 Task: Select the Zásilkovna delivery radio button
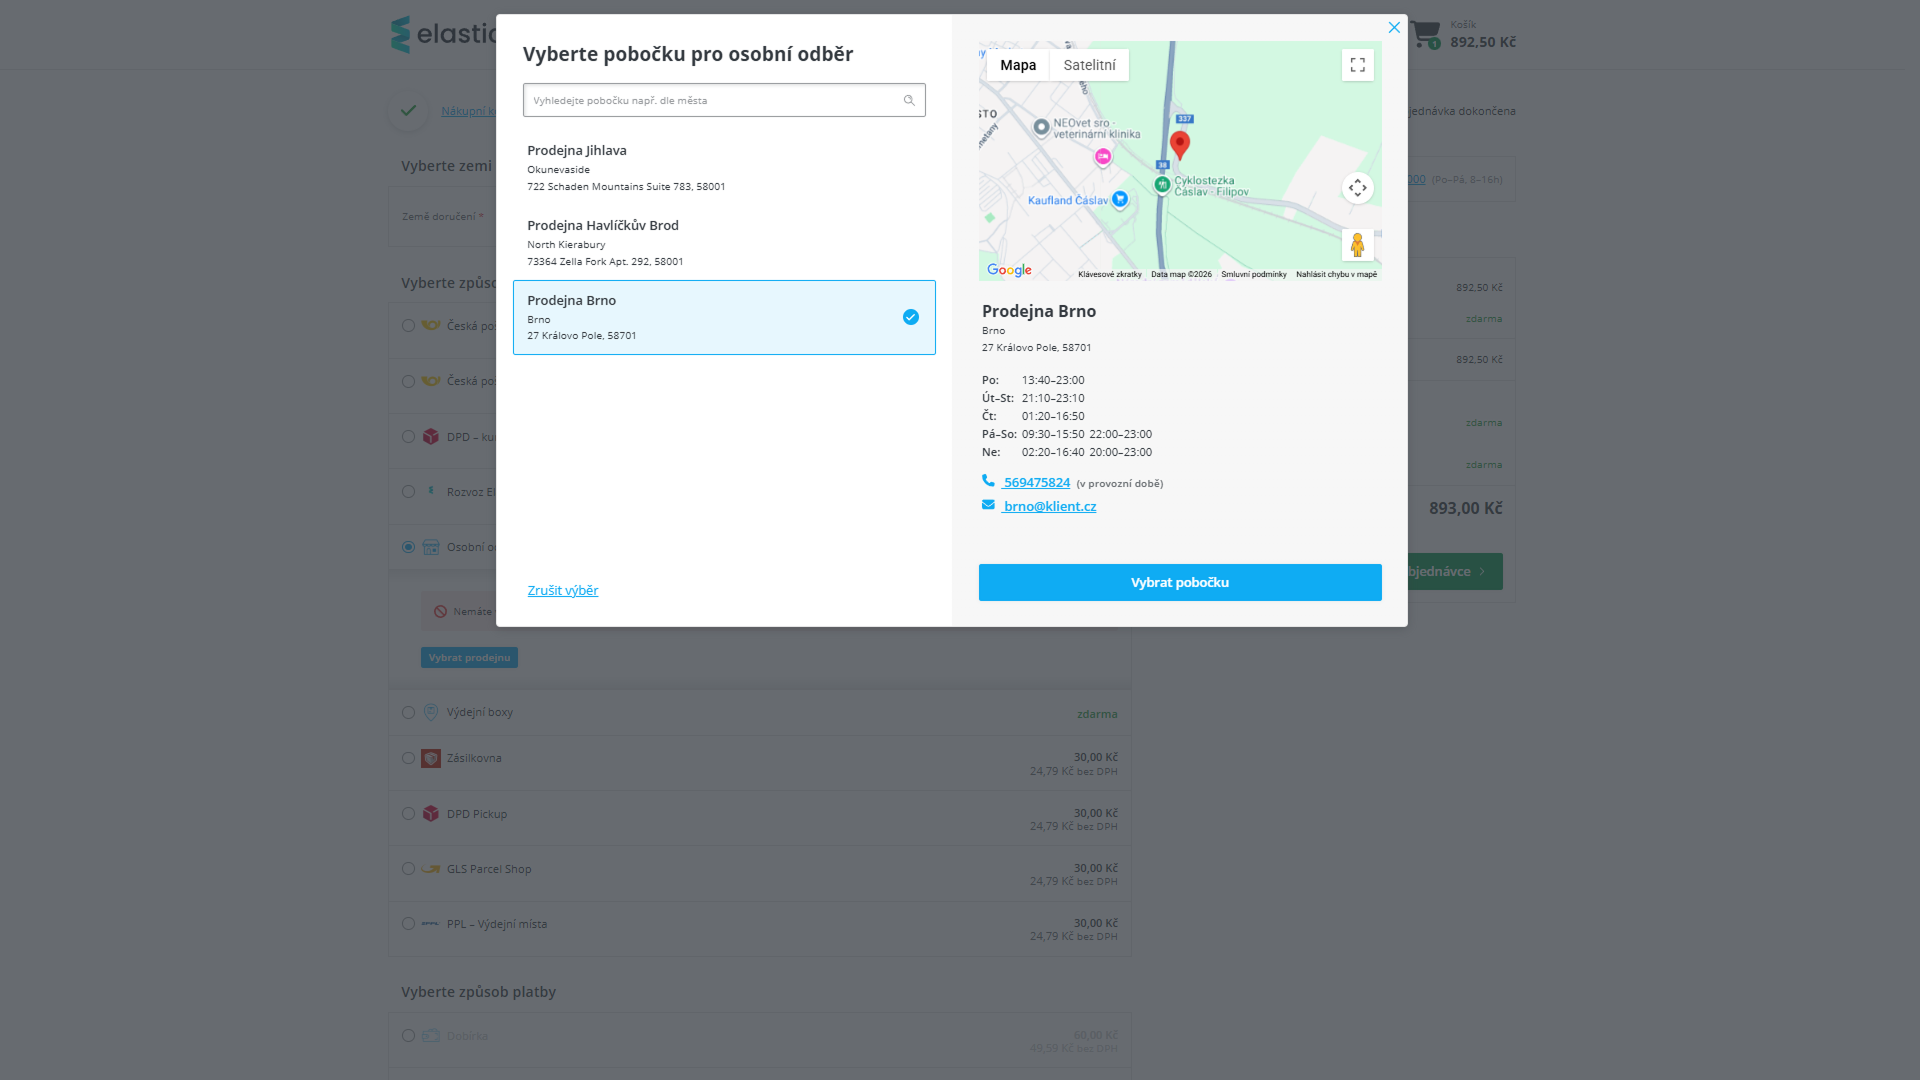[408, 758]
